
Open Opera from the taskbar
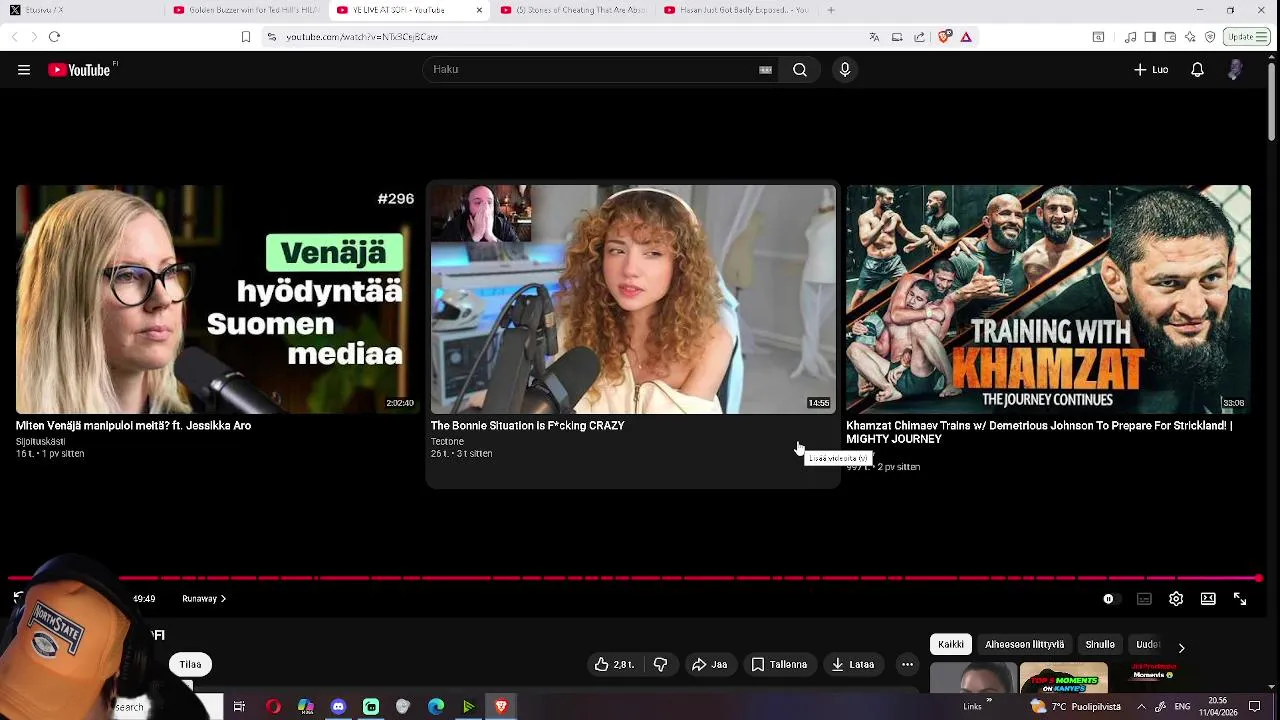click(x=273, y=707)
